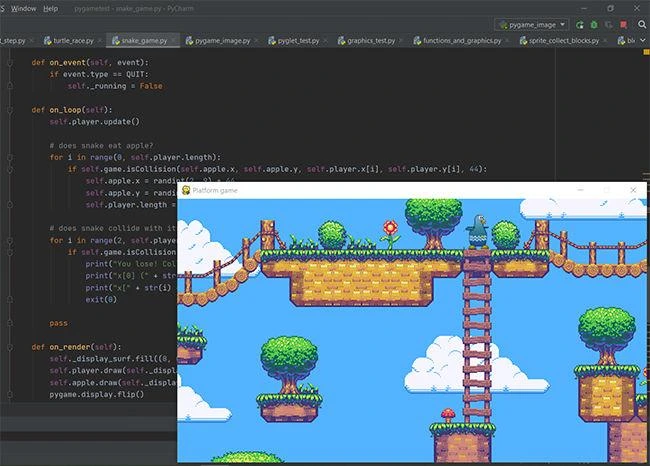Switch to the pygame_image.py tab

click(223, 41)
